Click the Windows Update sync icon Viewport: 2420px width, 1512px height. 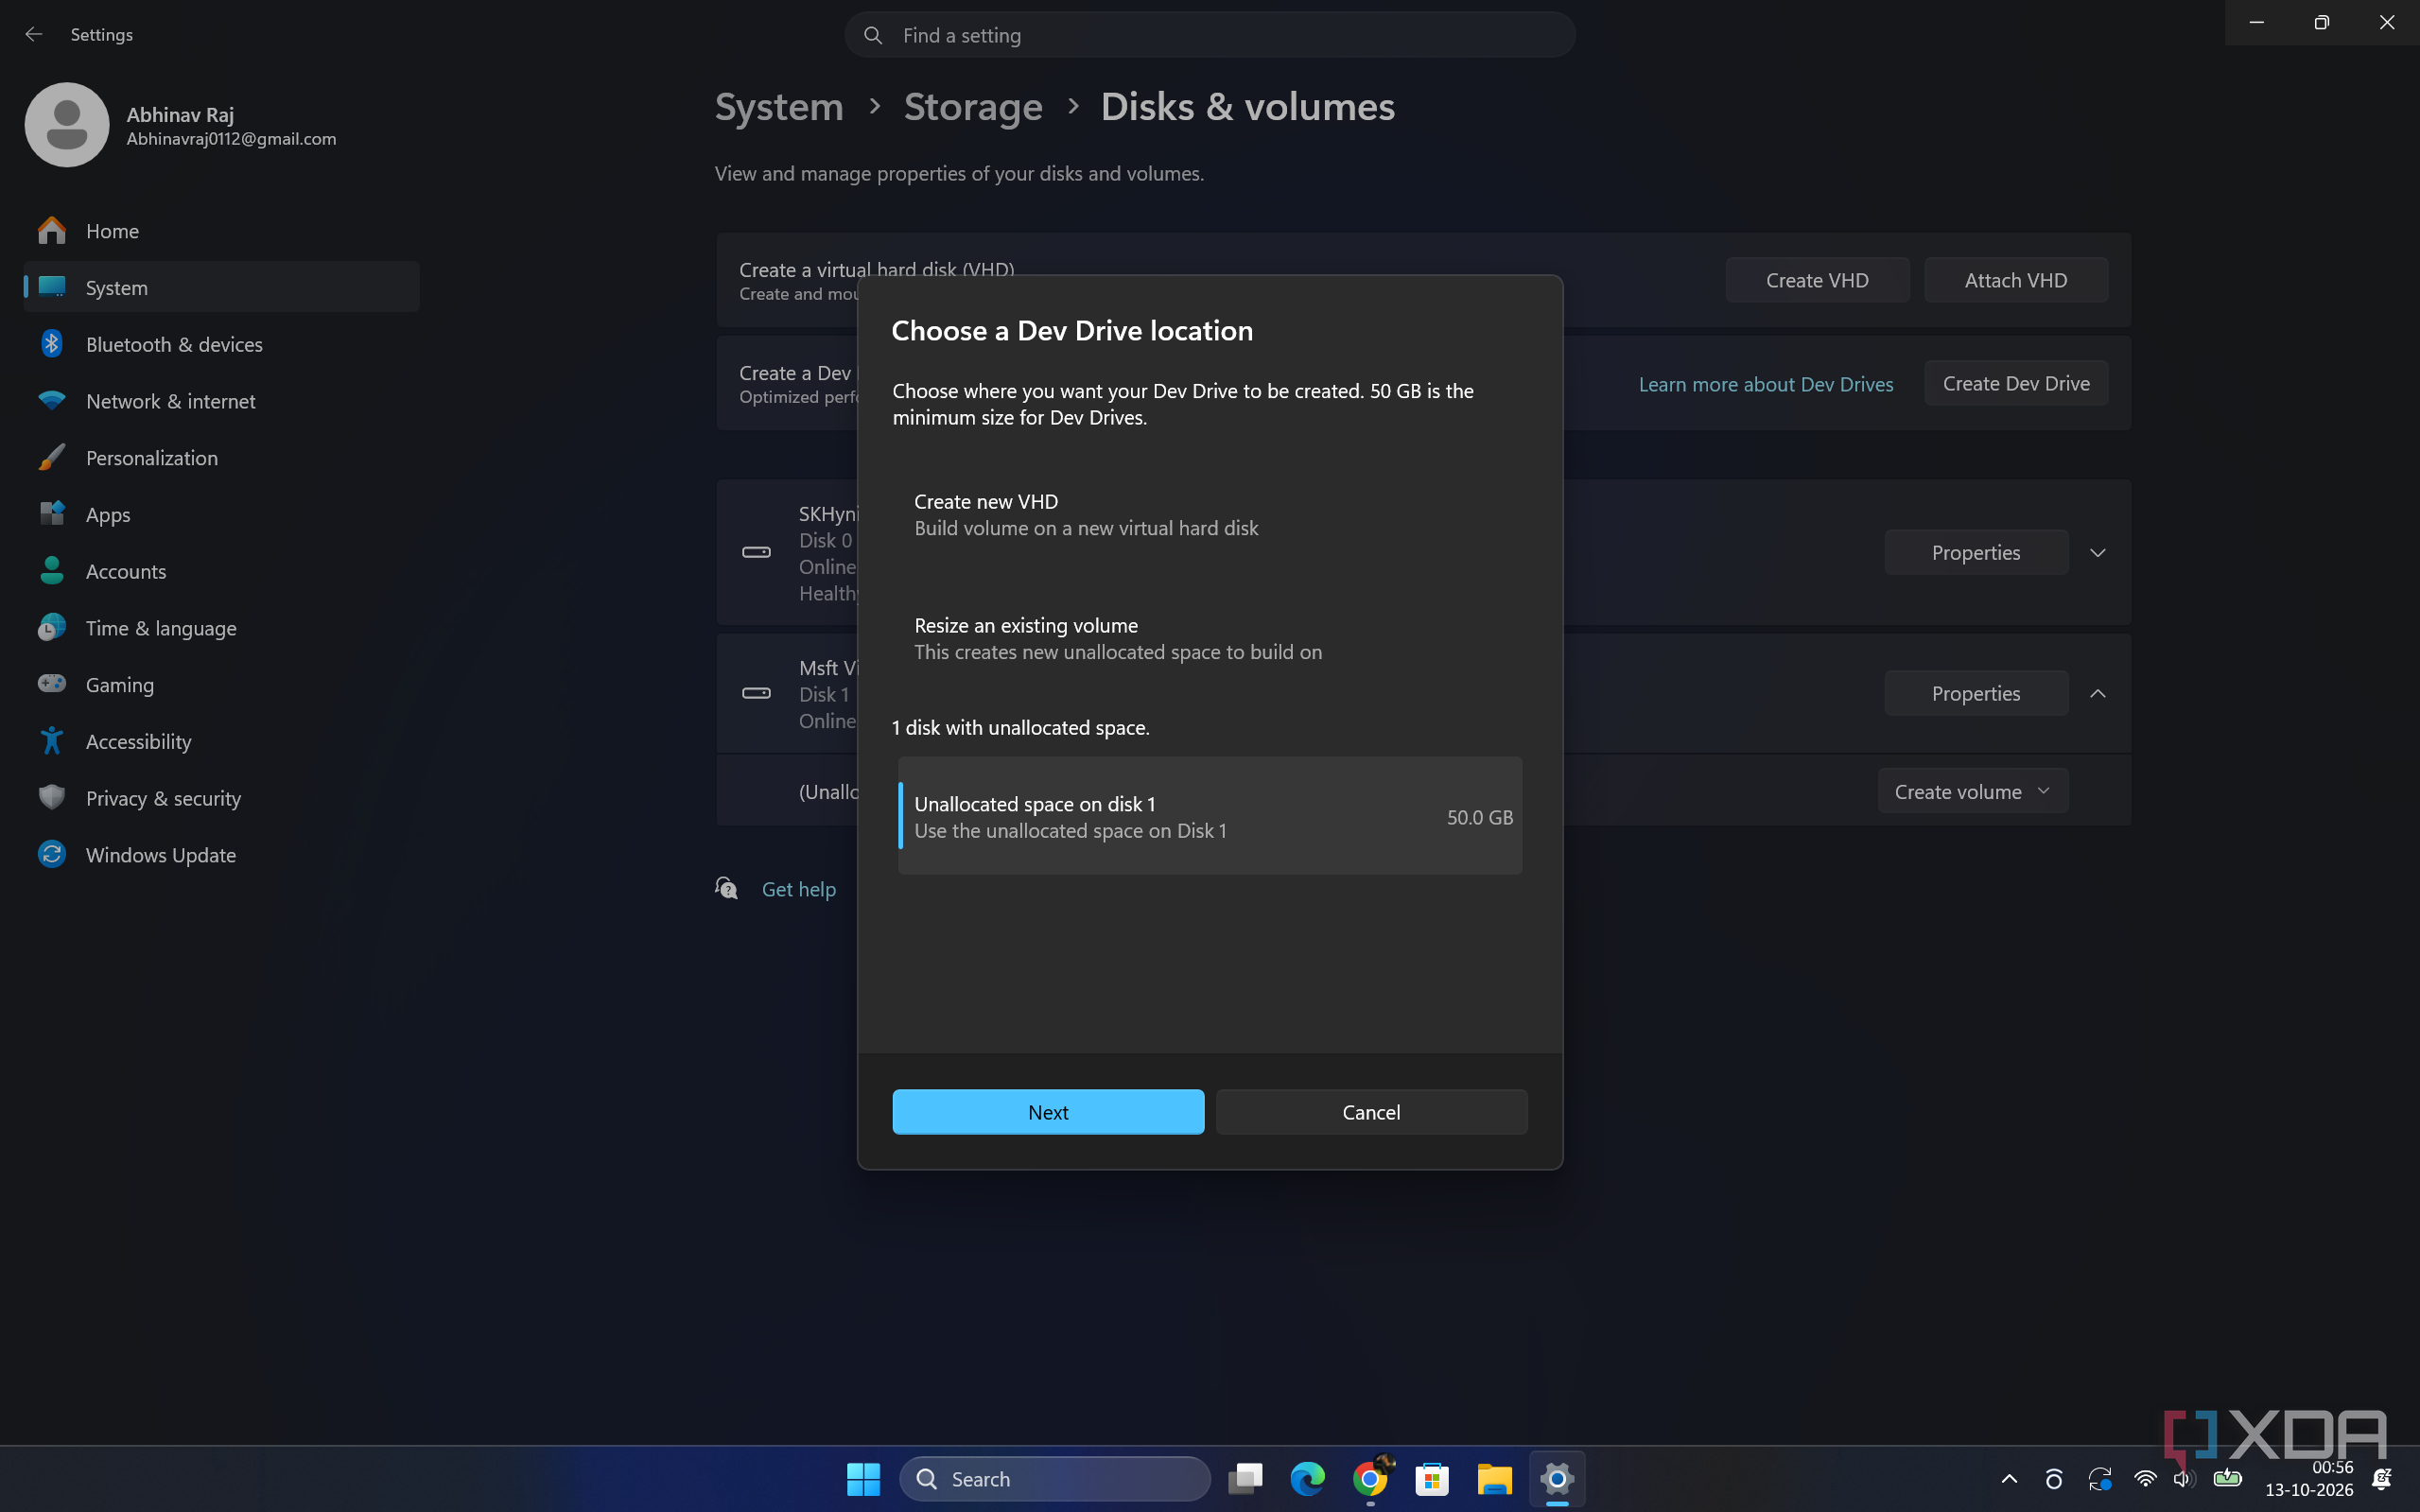(x=51, y=855)
